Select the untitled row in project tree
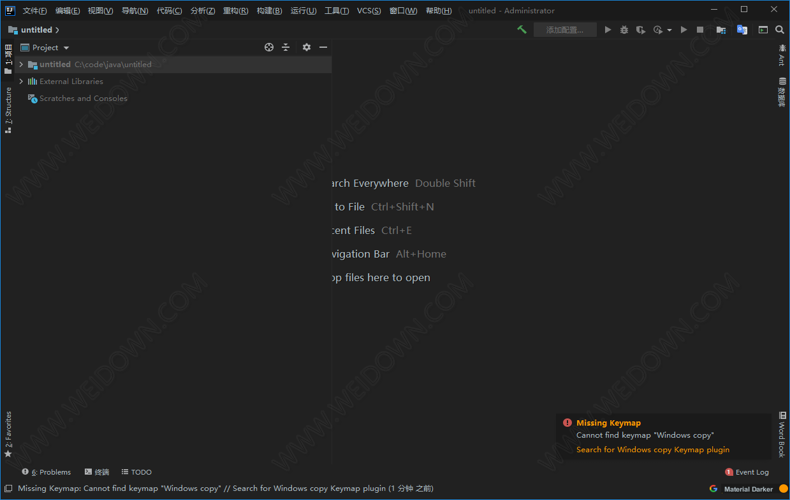 (x=173, y=65)
